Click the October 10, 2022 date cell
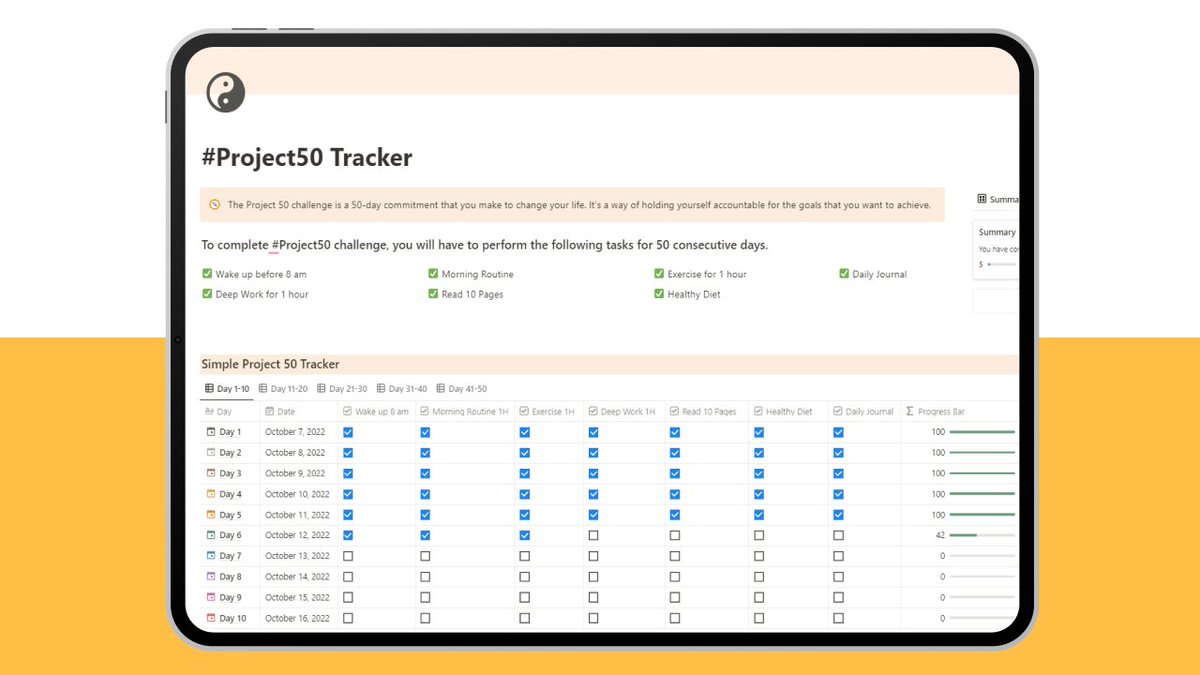 [297, 494]
